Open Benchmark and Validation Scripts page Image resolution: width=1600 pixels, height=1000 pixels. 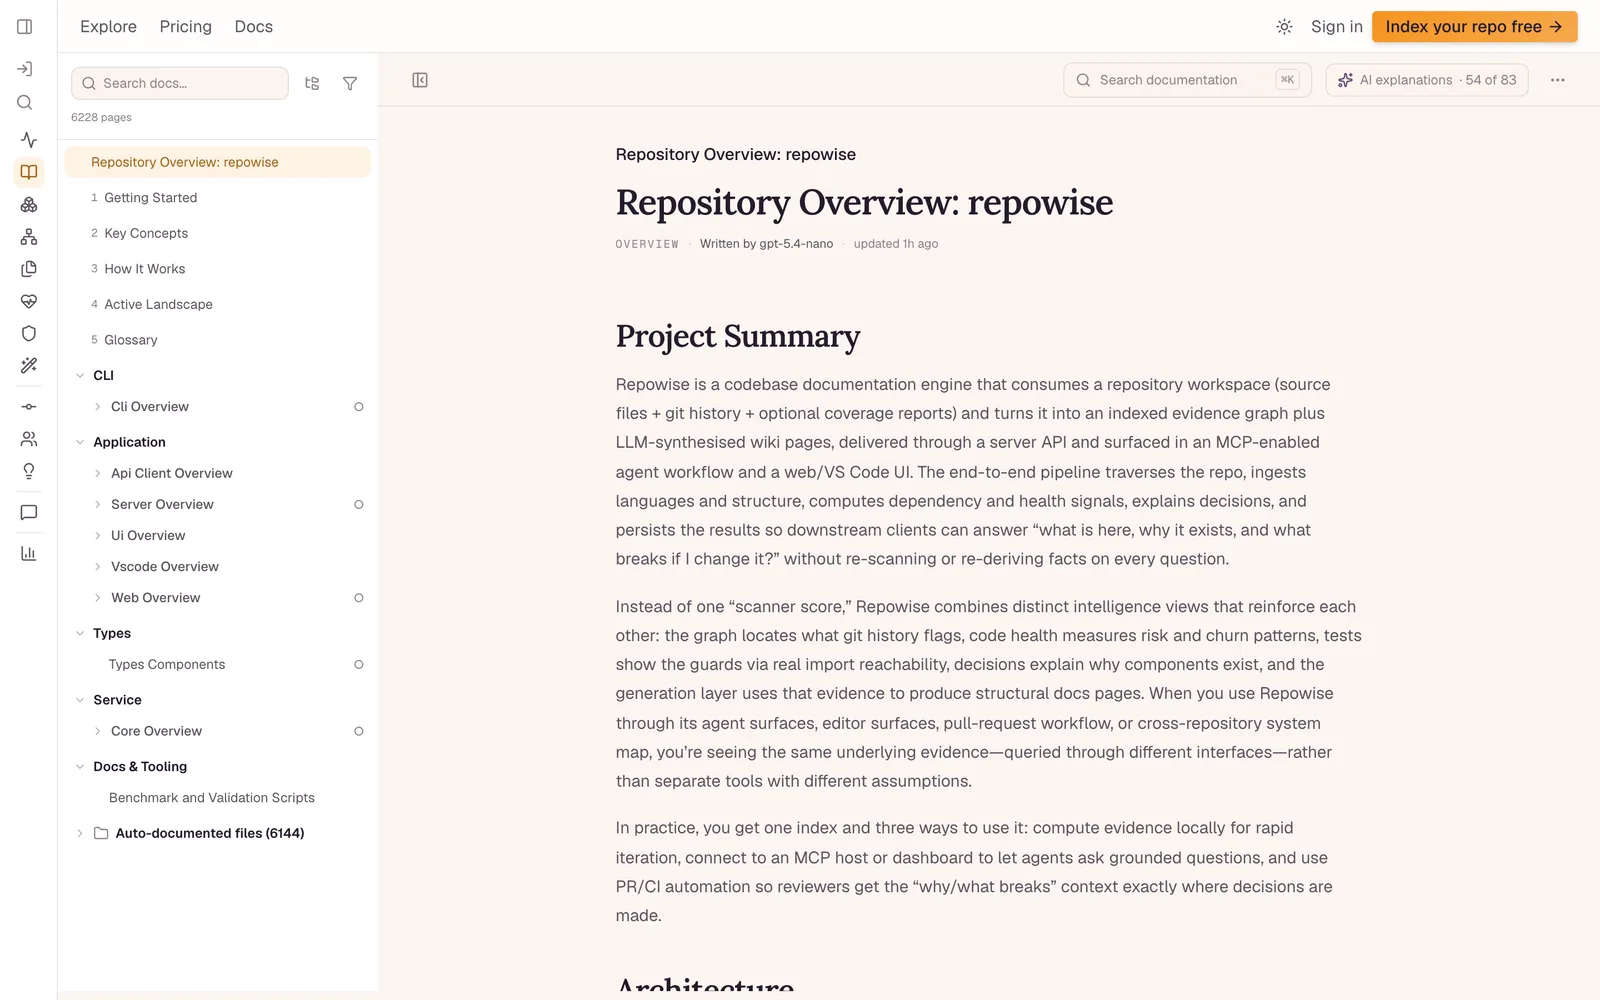coord(212,798)
